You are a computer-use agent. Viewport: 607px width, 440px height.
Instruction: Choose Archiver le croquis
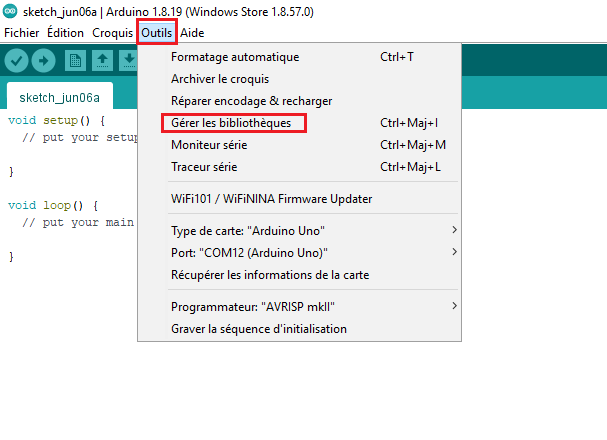[299, 79]
